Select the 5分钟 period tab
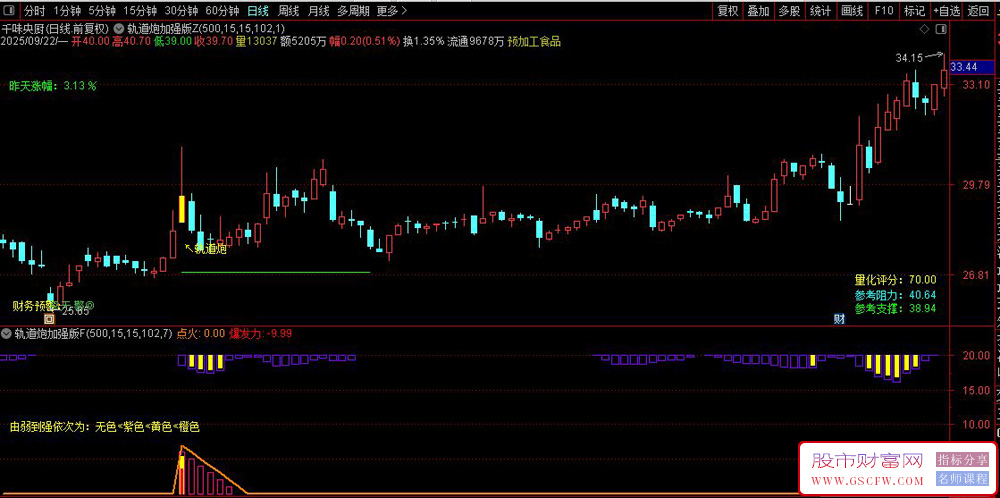1000x498 pixels. 102,10
